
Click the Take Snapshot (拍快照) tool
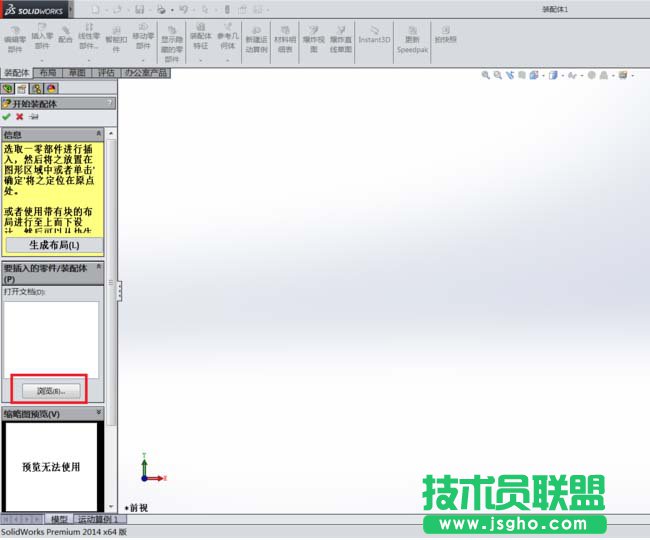click(x=445, y=35)
